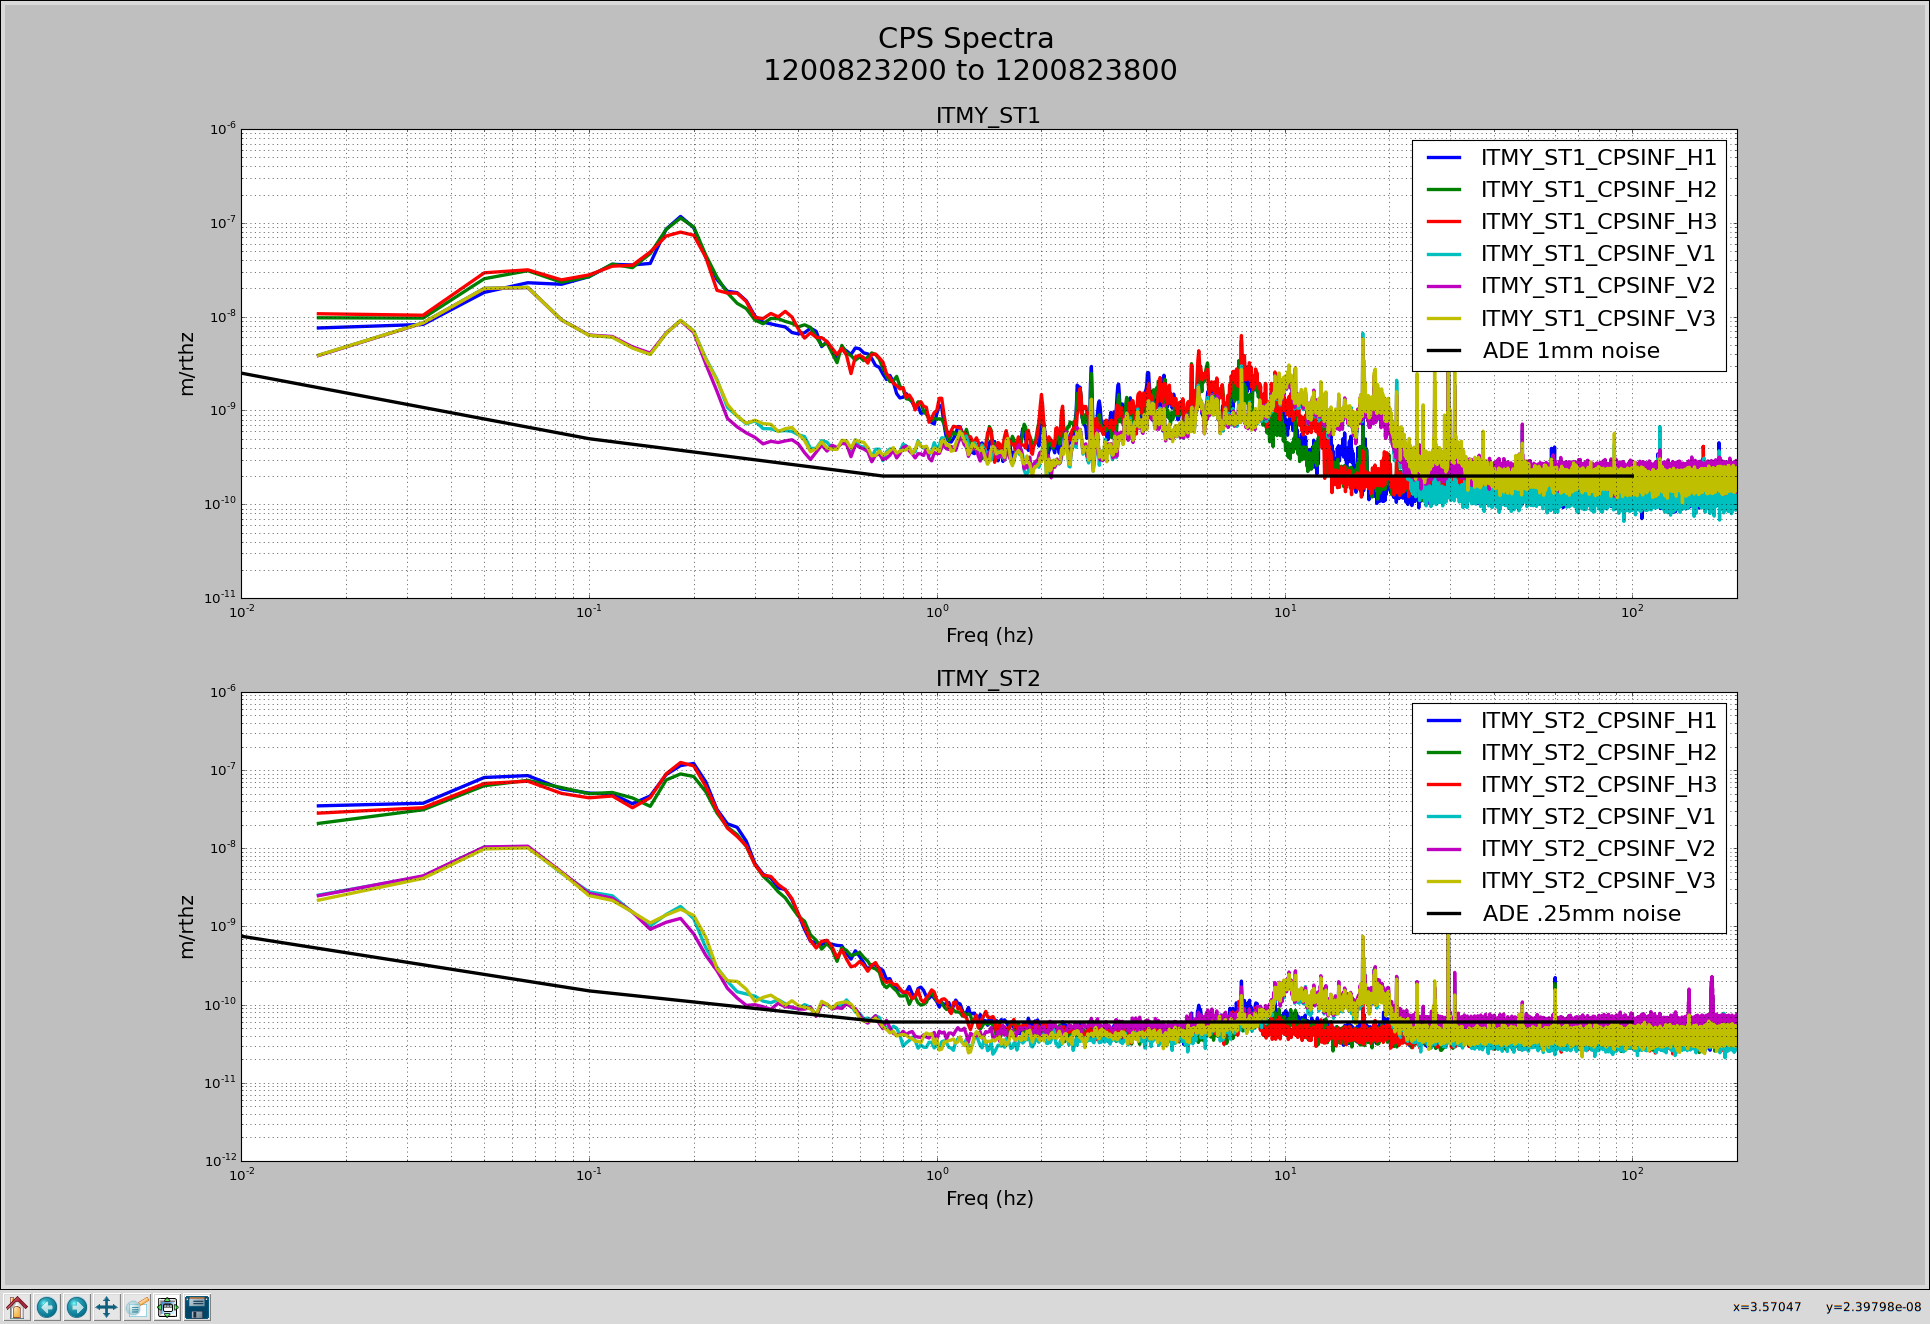Open Configure subplots tool

point(167,1307)
